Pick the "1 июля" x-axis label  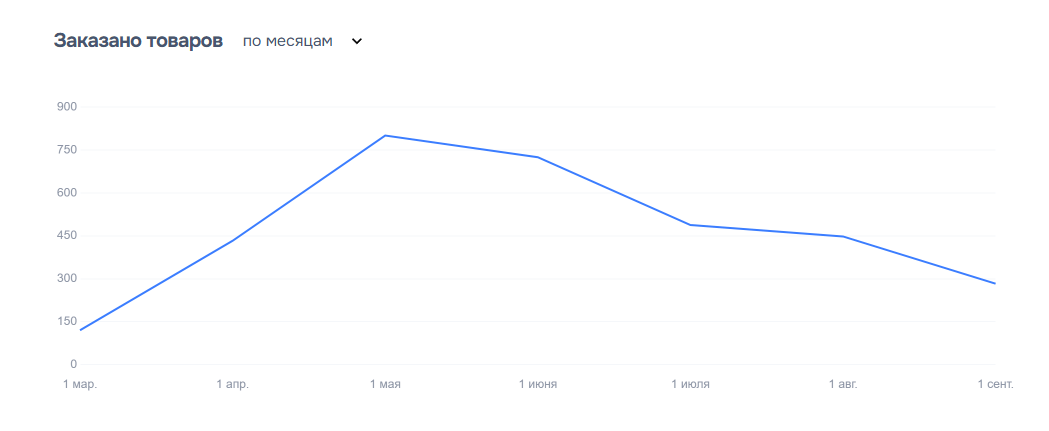click(691, 384)
